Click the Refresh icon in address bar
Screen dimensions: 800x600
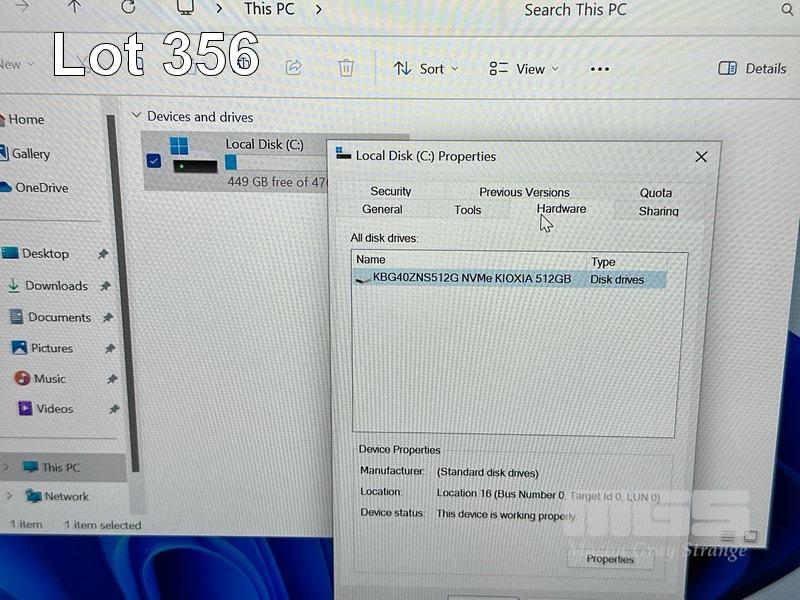tap(128, 8)
